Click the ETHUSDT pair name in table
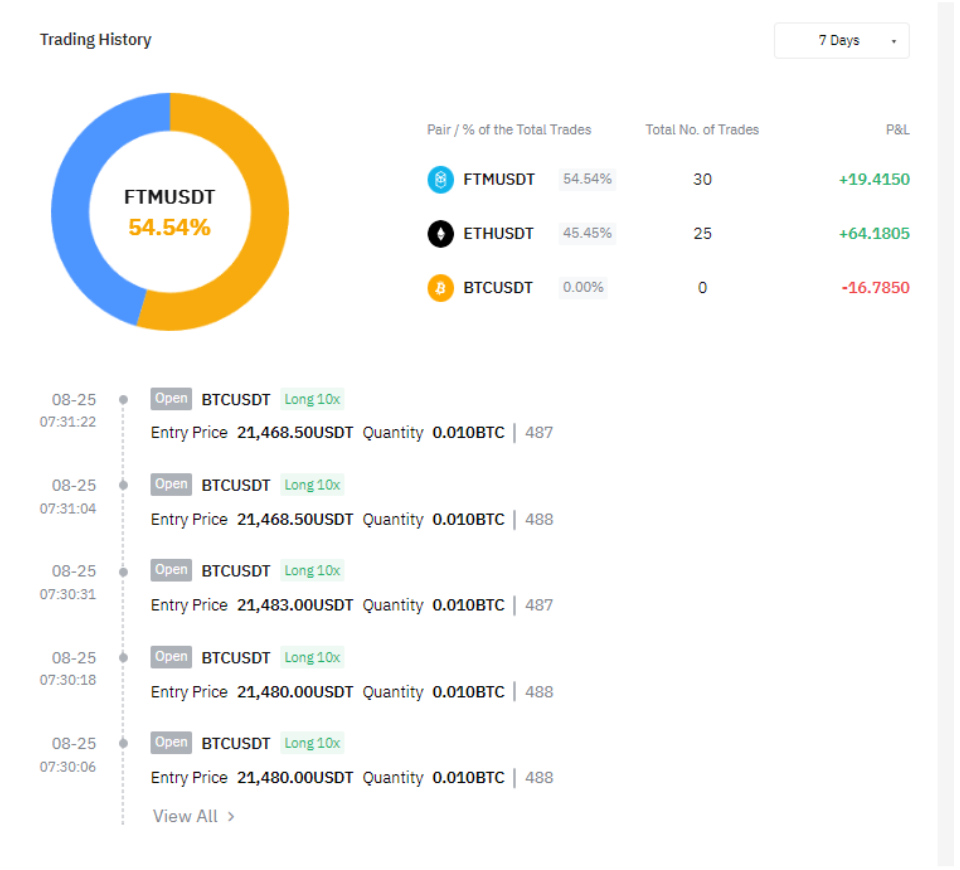960x870 pixels. point(498,233)
